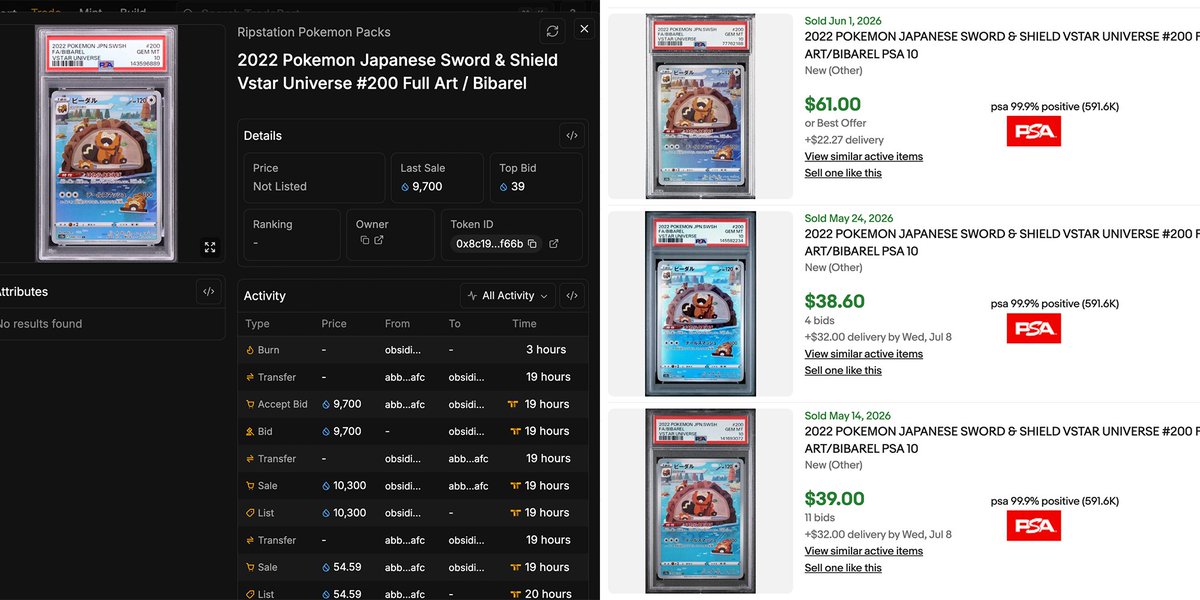Image resolution: width=1200 pixels, height=600 pixels.
Task: Click the marketplace logo in 54.59 Sale row
Action: click(515, 567)
